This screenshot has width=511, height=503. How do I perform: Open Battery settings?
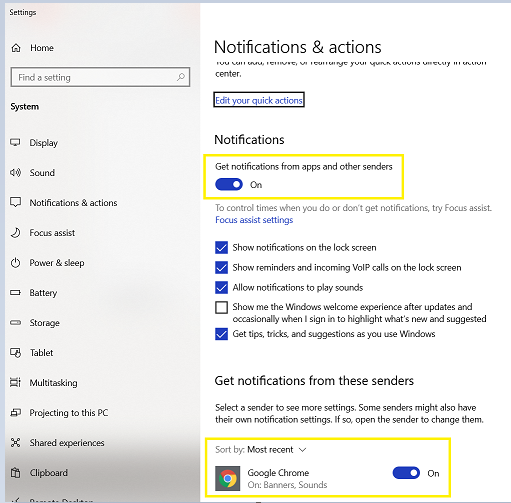(43, 293)
